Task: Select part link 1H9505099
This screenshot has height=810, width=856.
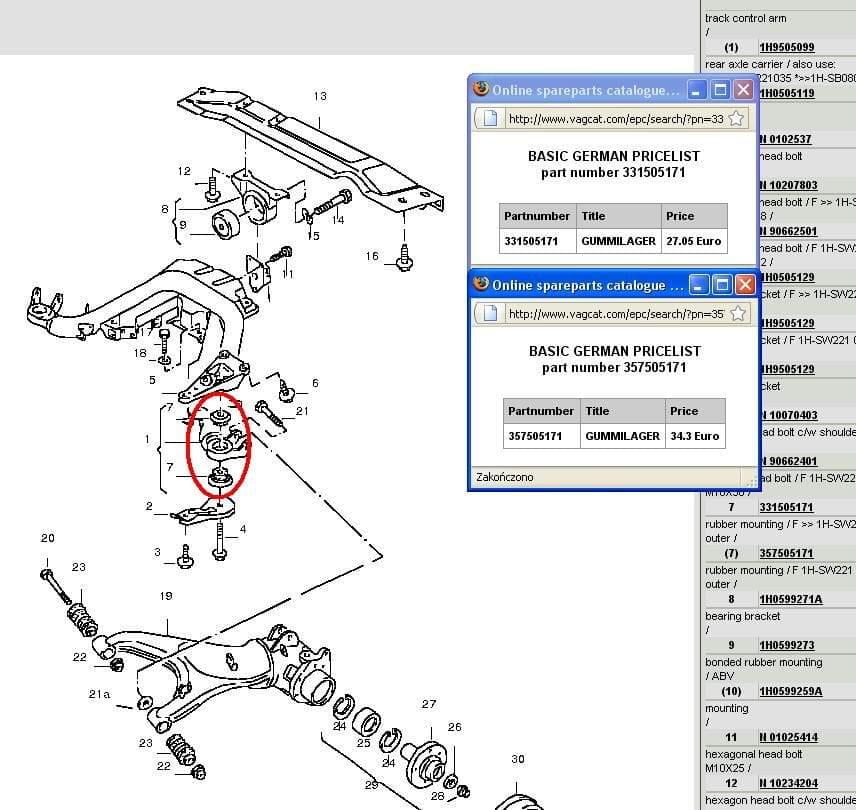Action: [786, 48]
